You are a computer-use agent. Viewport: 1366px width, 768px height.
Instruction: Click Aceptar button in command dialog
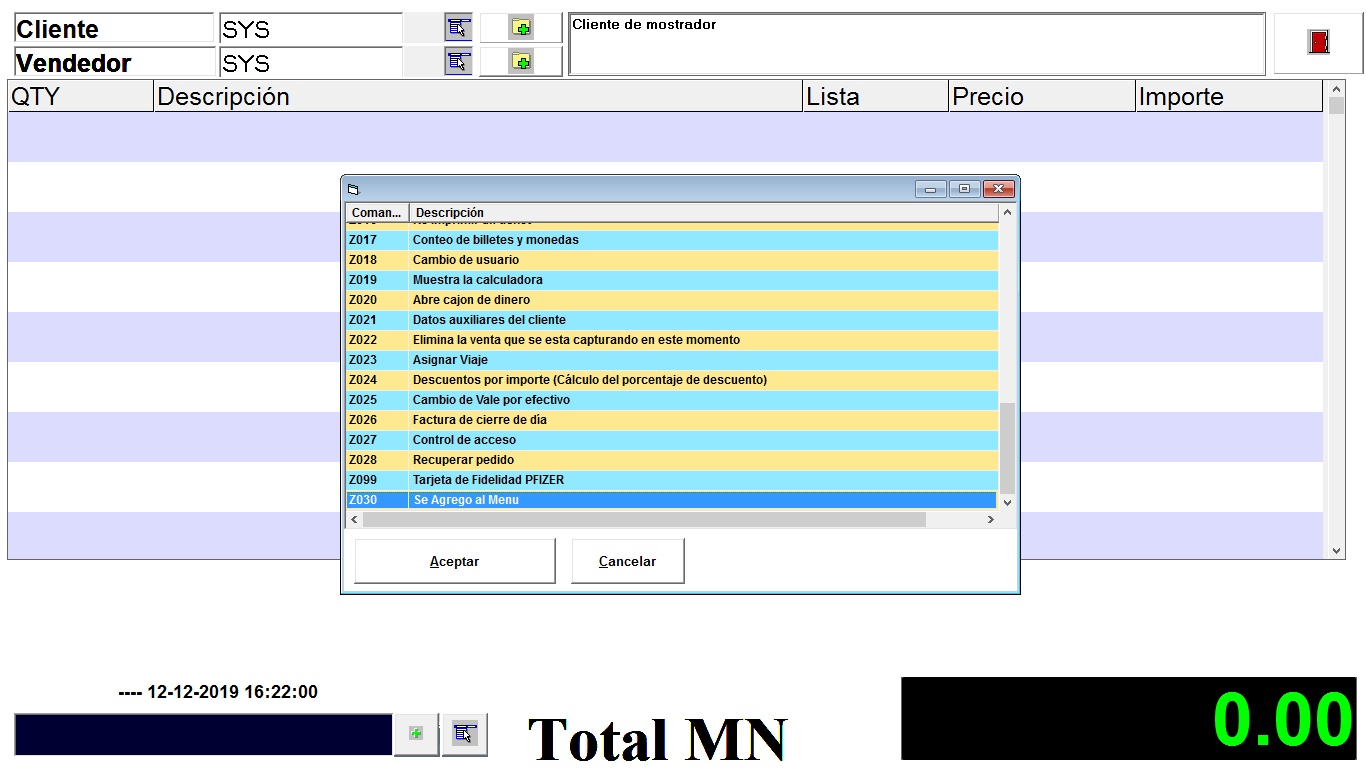pos(455,561)
